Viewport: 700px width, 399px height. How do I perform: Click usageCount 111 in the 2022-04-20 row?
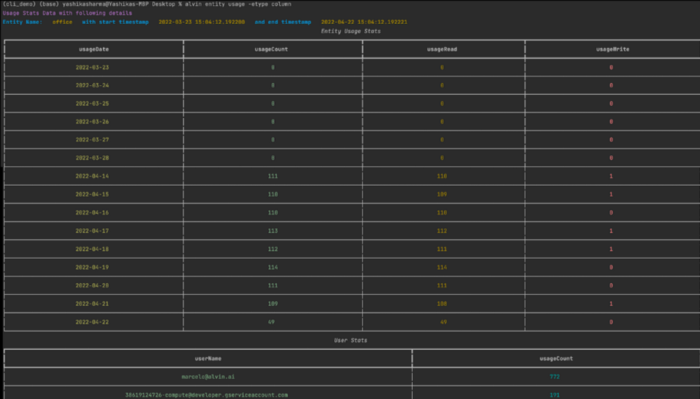point(273,286)
